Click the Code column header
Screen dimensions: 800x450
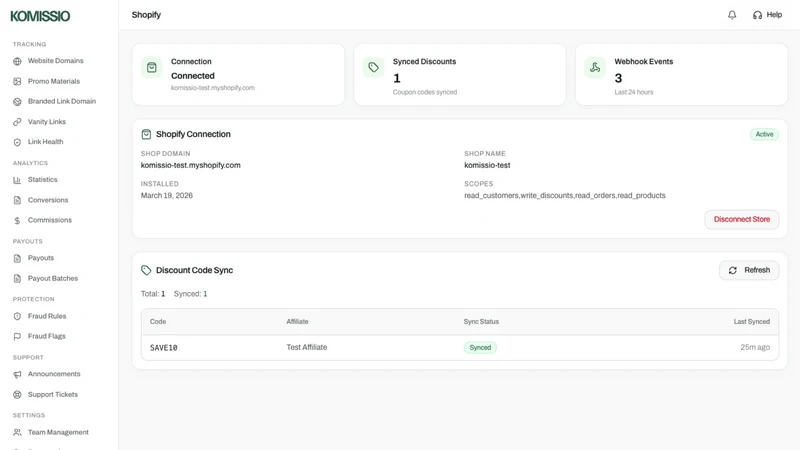tap(158, 321)
